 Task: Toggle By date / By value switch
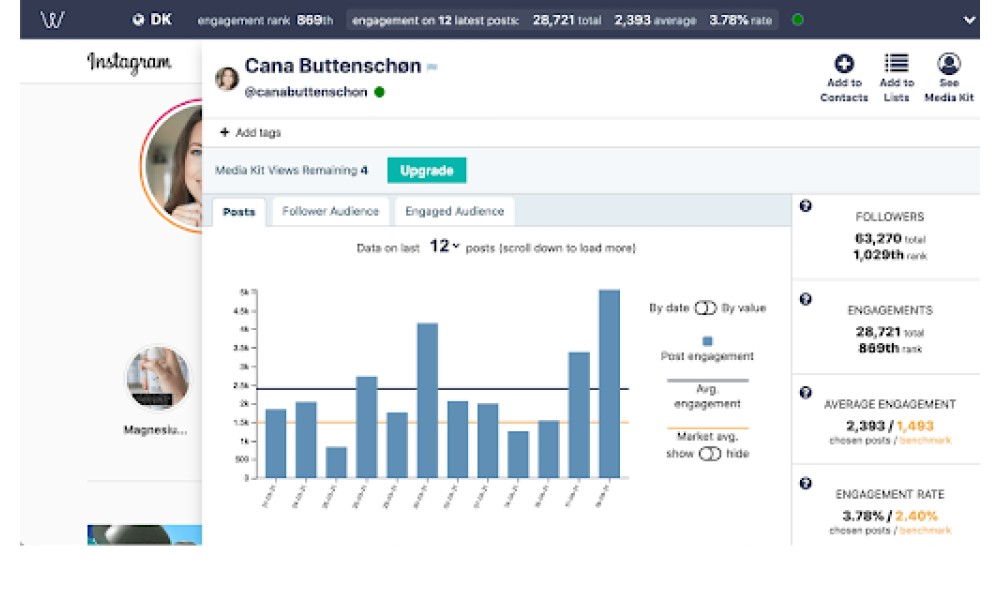[705, 308]
